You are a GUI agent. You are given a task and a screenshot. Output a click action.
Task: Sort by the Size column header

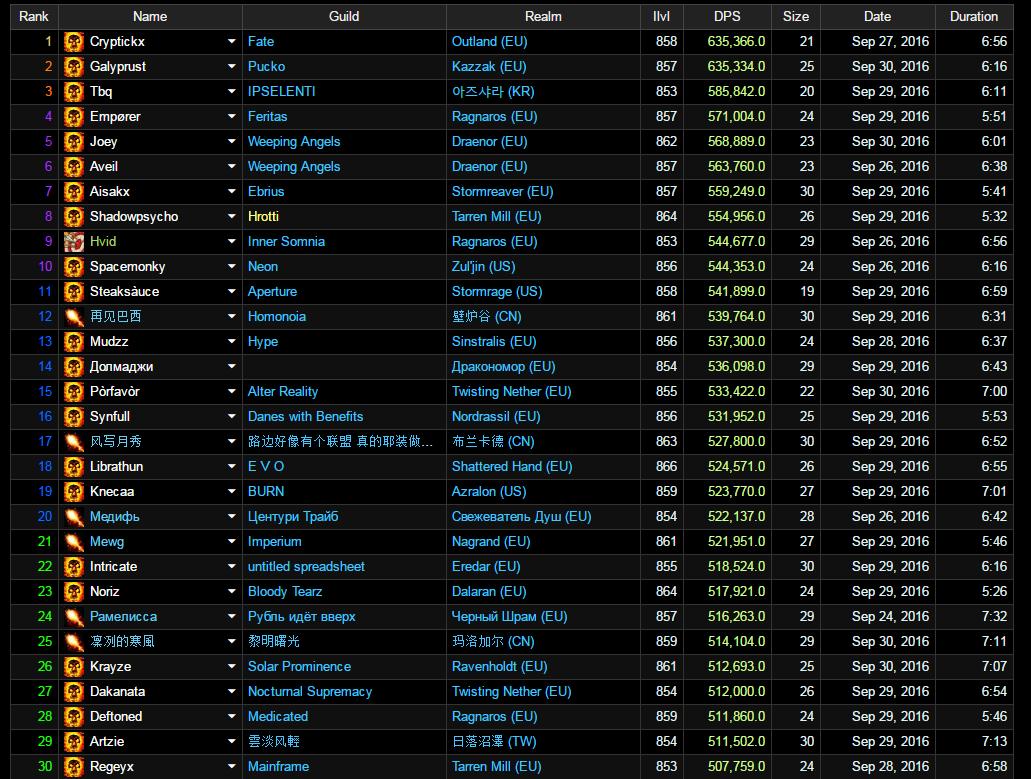pyautogui.click(x=796, y=16)
